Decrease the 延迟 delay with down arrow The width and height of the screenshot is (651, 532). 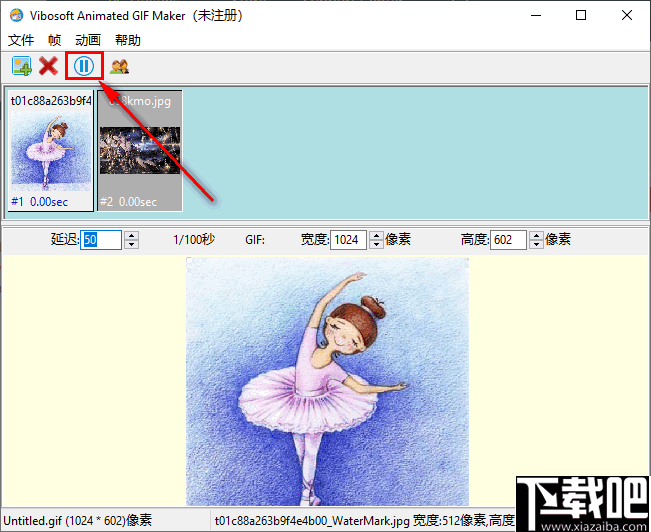pyautogui.click(x=131, y=245)
